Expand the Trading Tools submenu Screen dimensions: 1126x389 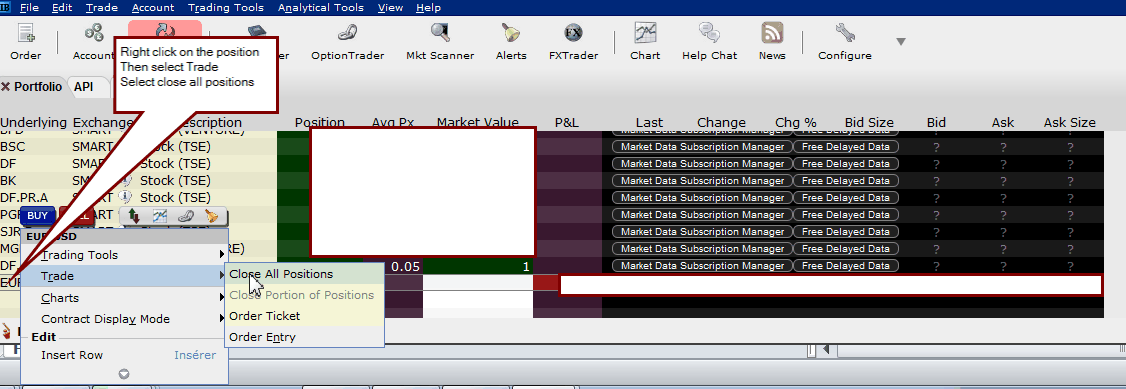(221, 255)
